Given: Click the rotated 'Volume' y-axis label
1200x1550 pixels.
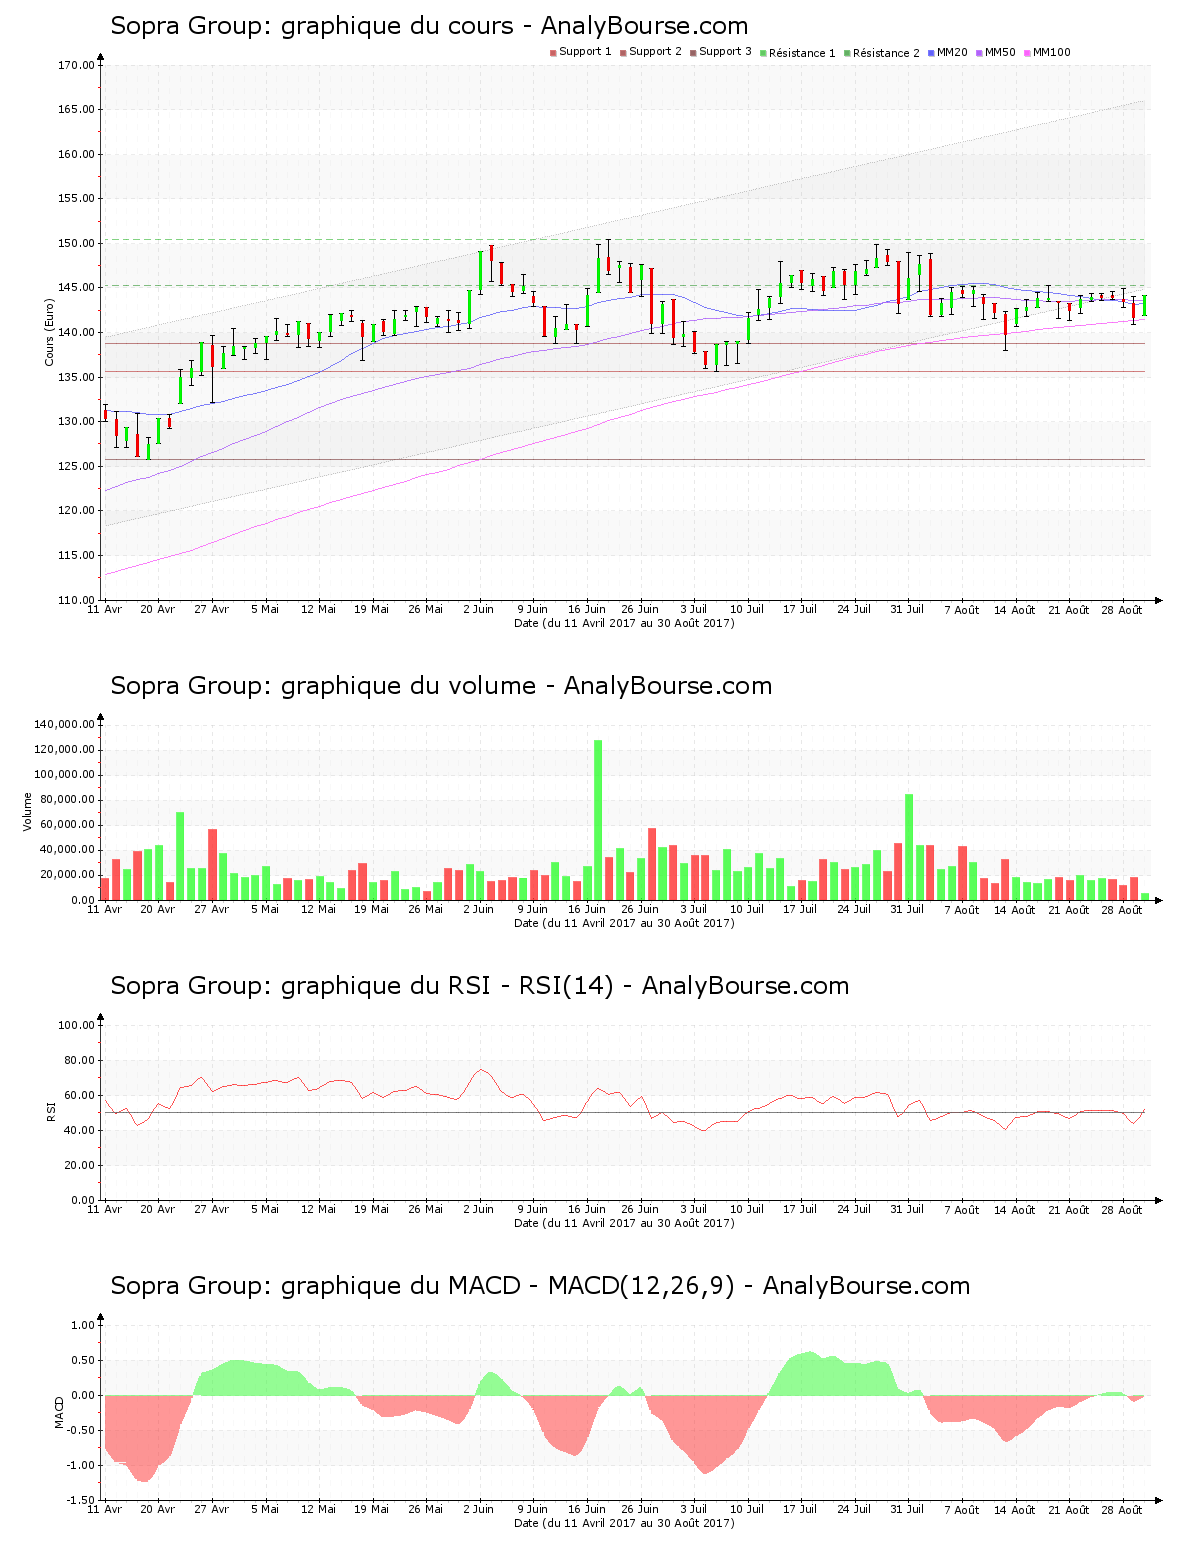Looking at the screenshot, I should pos(28,811).
